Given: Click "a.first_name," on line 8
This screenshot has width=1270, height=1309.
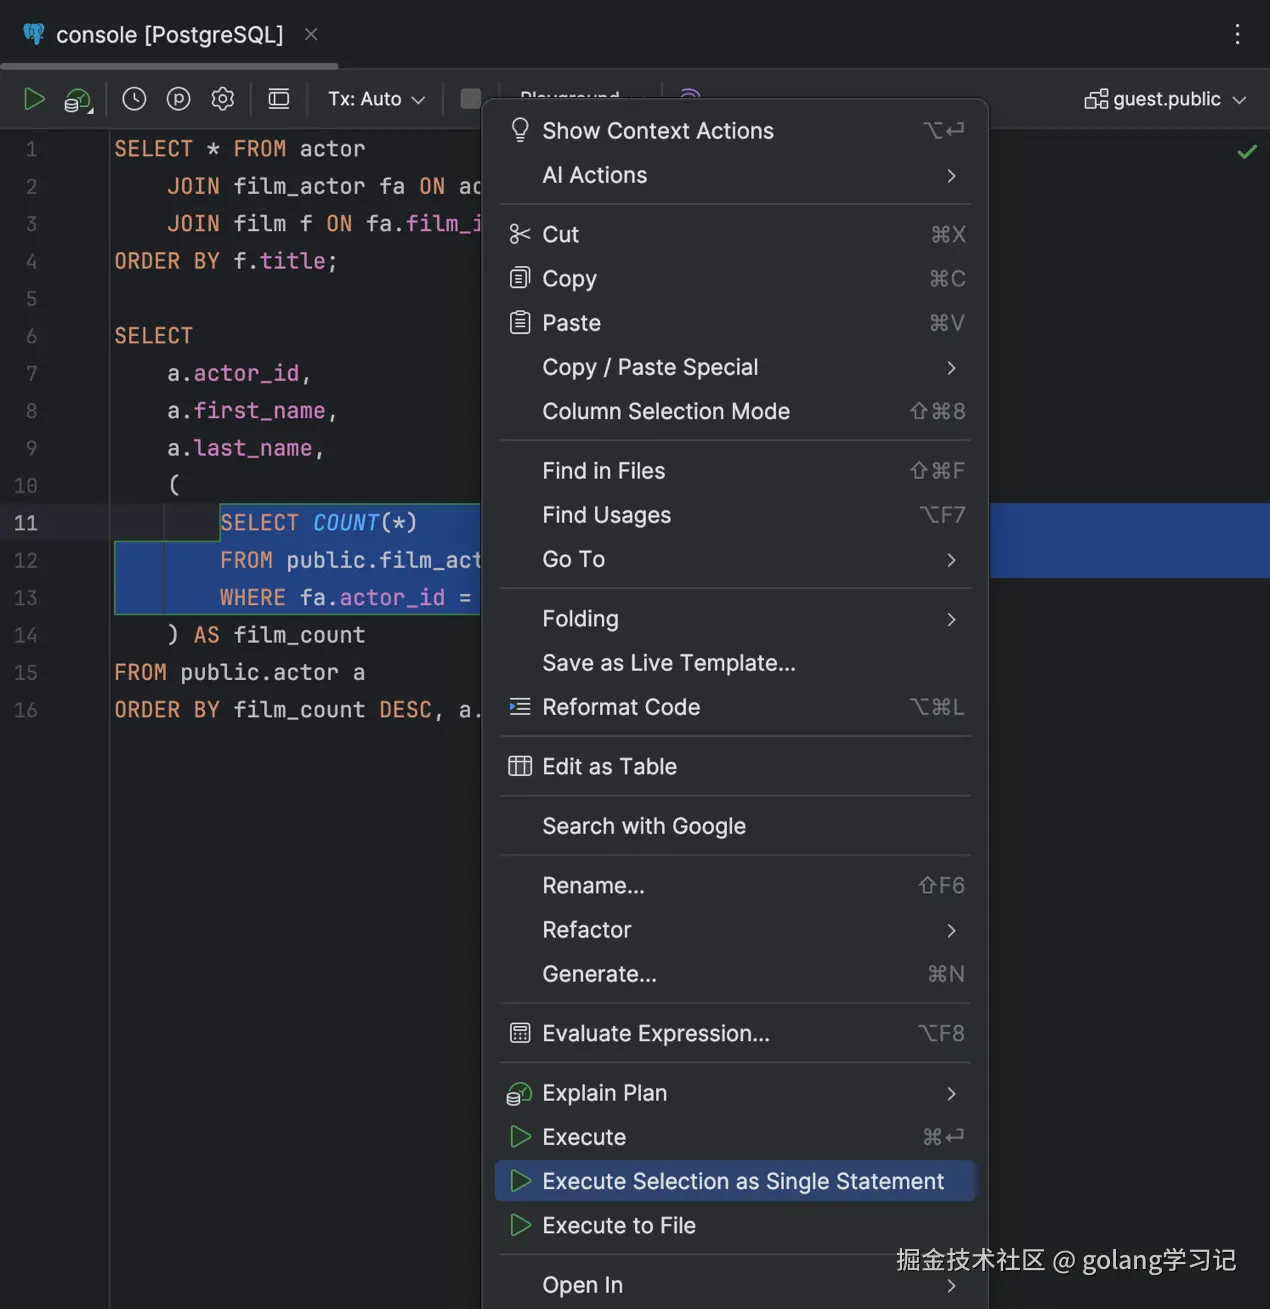Looking at the screenshot, I should point(252,411).
